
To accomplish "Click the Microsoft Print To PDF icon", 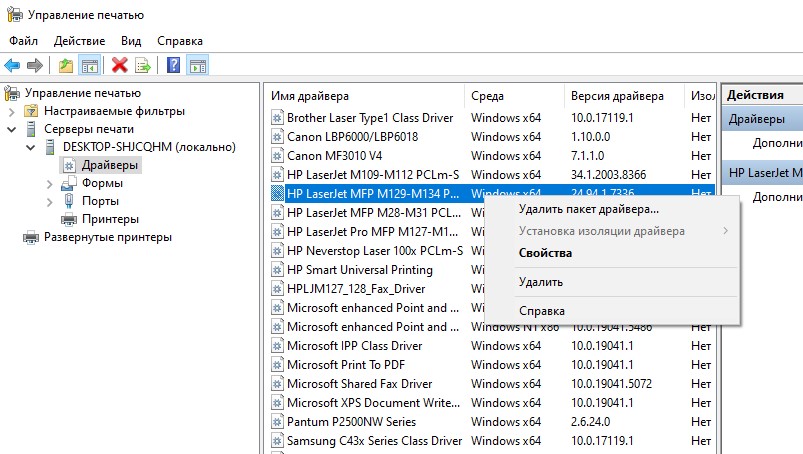I will pyautogui.click(x=277, y=364).
